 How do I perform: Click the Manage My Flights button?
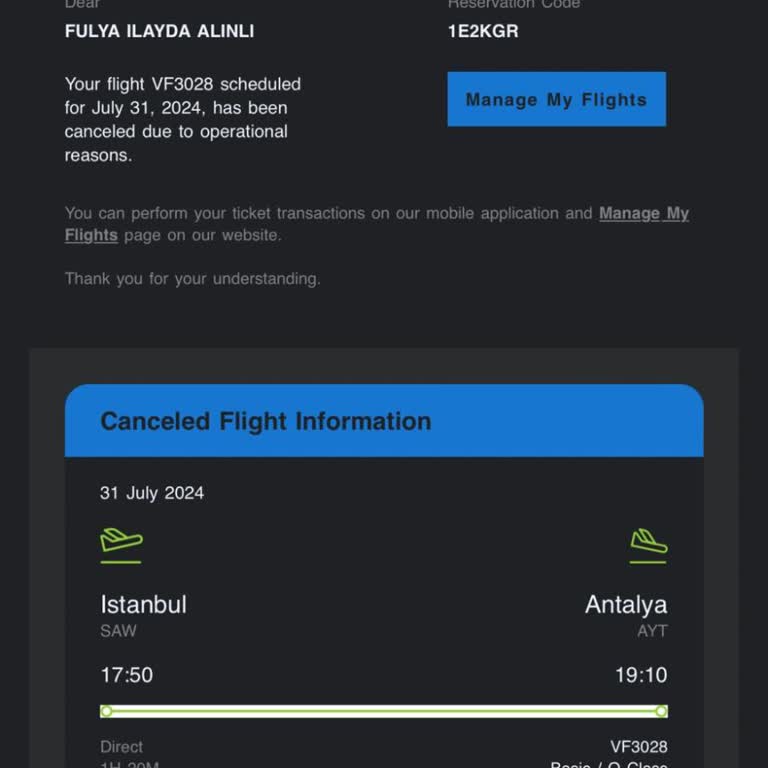pyautogui.click(x=556, y=99)
